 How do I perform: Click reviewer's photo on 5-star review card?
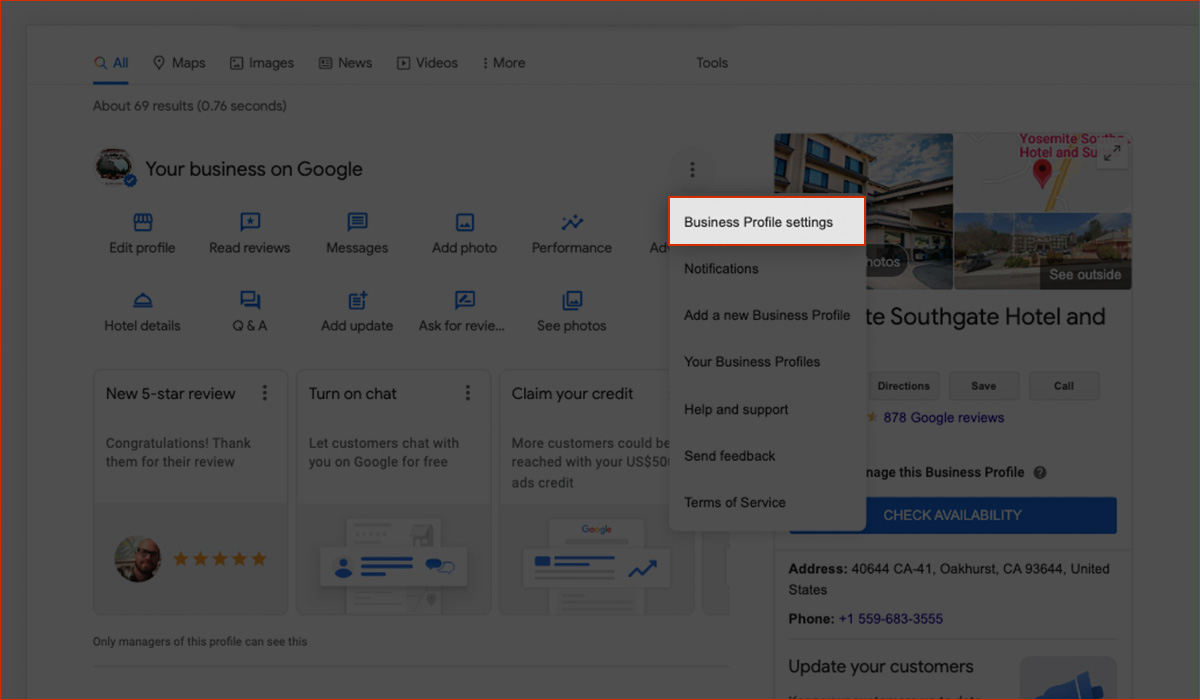(138, 559)
